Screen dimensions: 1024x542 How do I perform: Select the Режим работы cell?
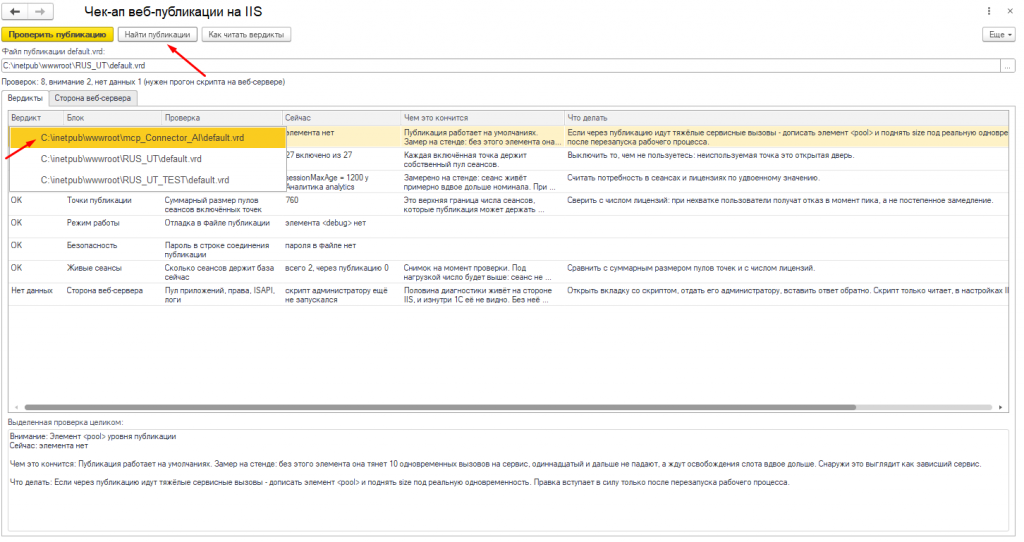click(x=113, y=227)
